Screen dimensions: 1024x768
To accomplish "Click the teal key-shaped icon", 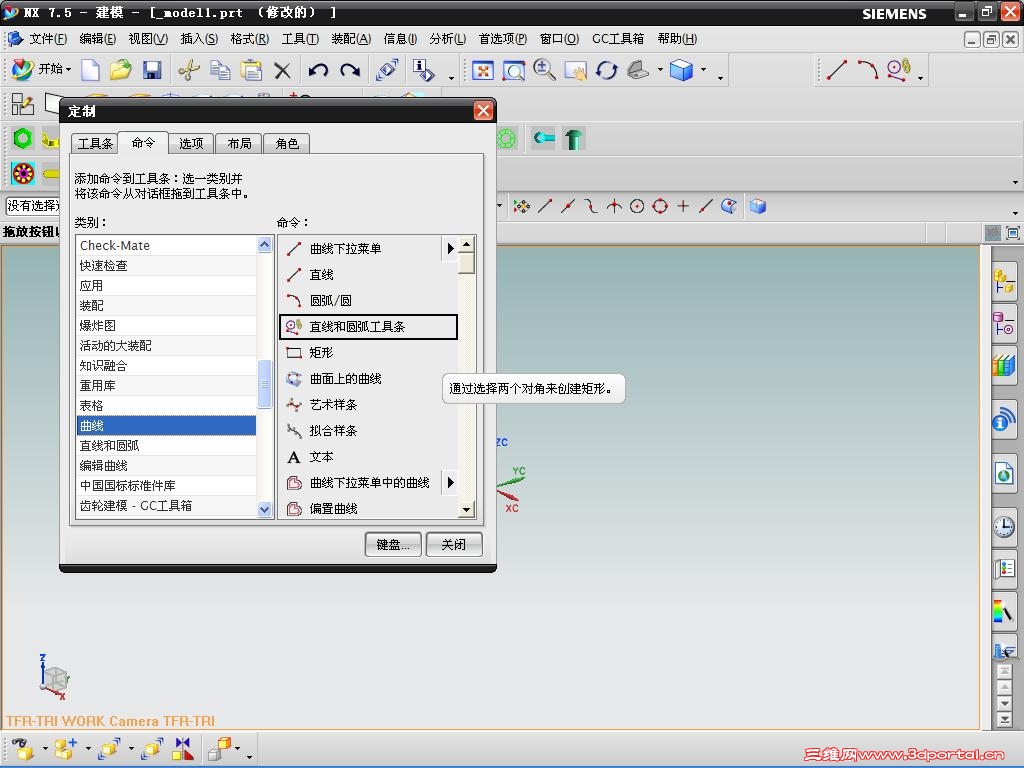I will tap(543, 138).
